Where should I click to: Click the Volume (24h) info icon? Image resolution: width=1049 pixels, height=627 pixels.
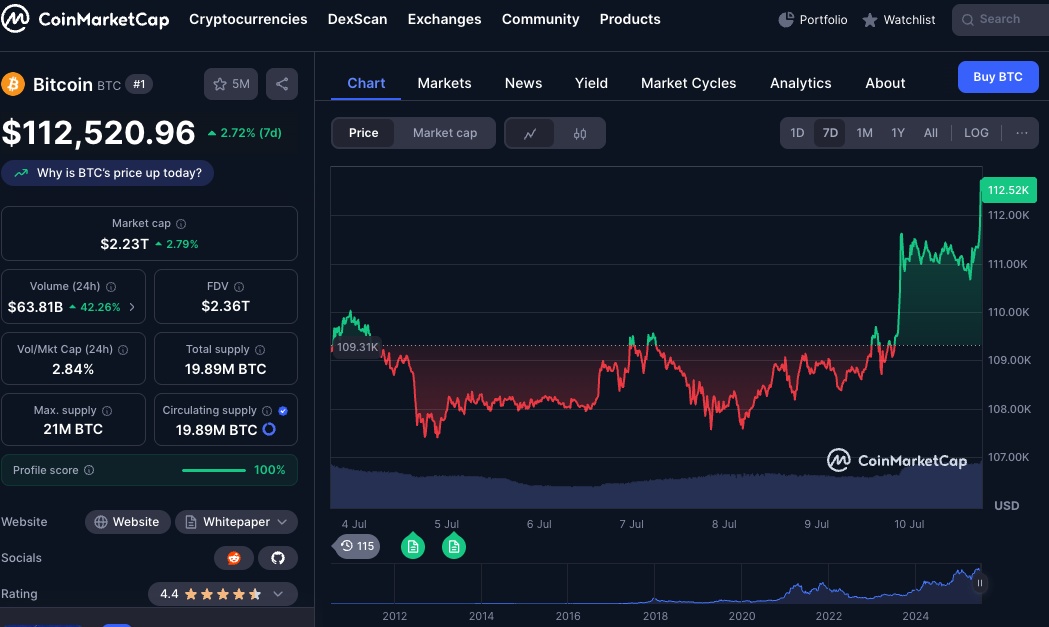(111, 287)
